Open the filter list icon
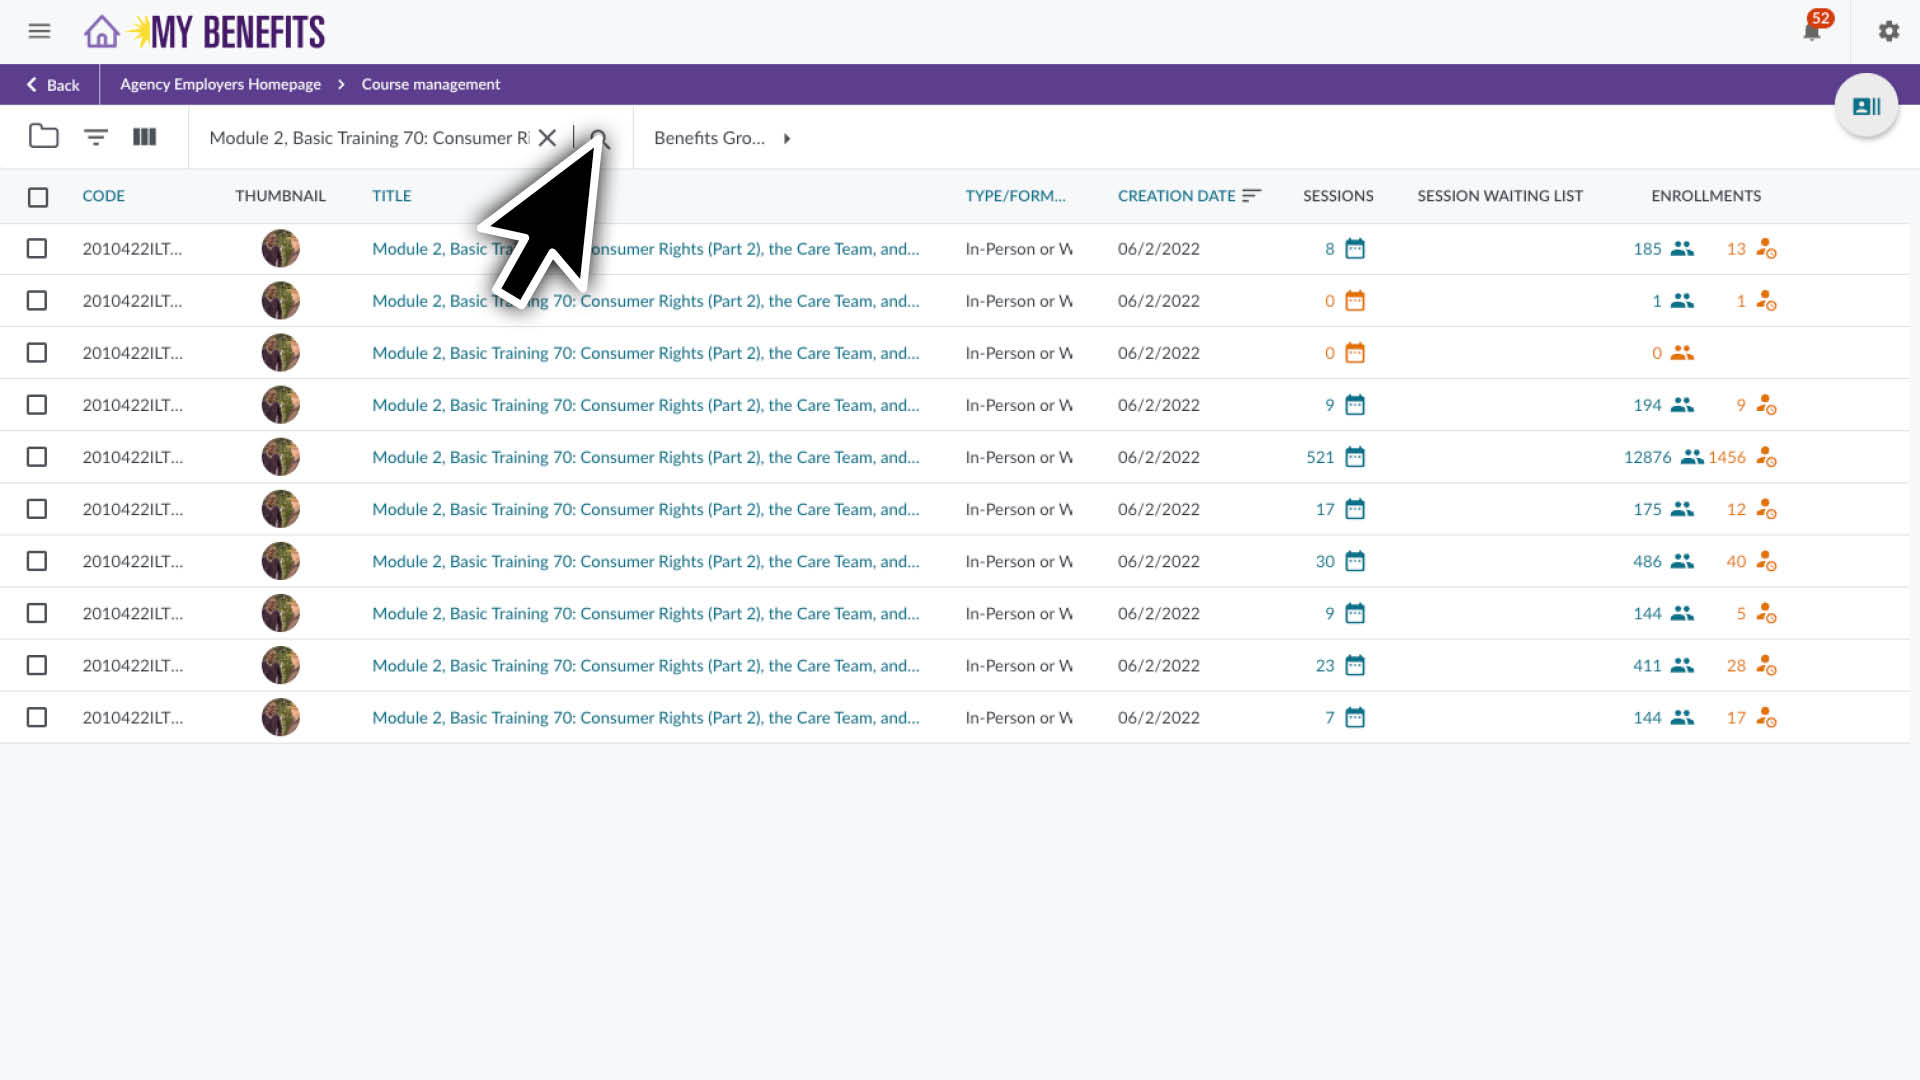Screen dimensions: 1920x1080 tap(95, 137)
